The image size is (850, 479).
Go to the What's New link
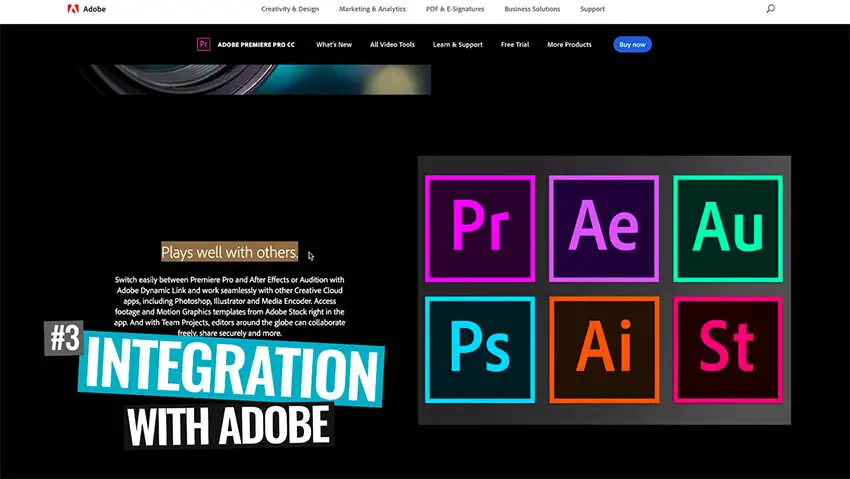click(x=334, y=44)
